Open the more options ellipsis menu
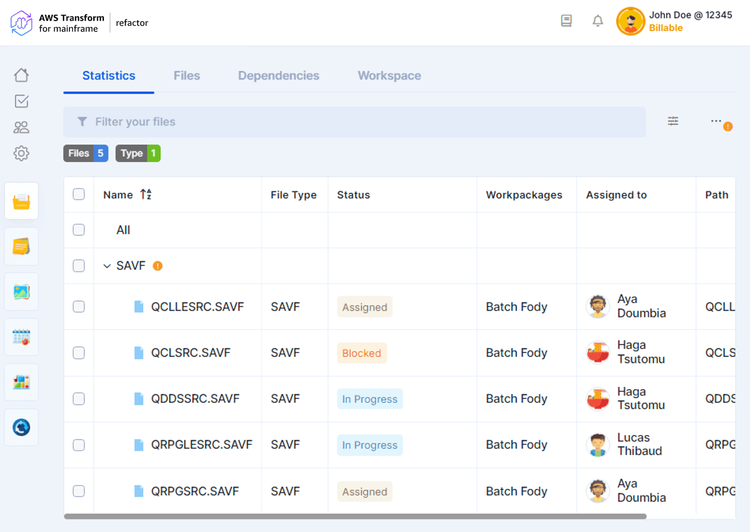Screen dimensions: 750x532 [x=716, y=121]
